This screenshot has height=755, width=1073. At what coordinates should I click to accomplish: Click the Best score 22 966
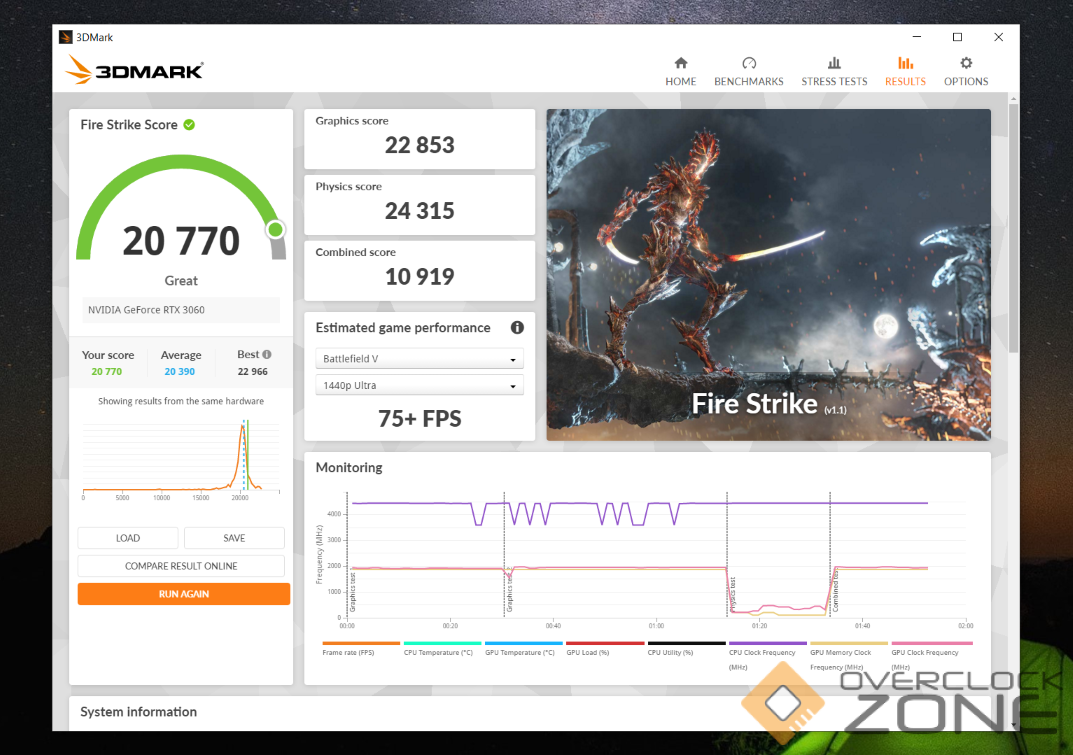253,372
